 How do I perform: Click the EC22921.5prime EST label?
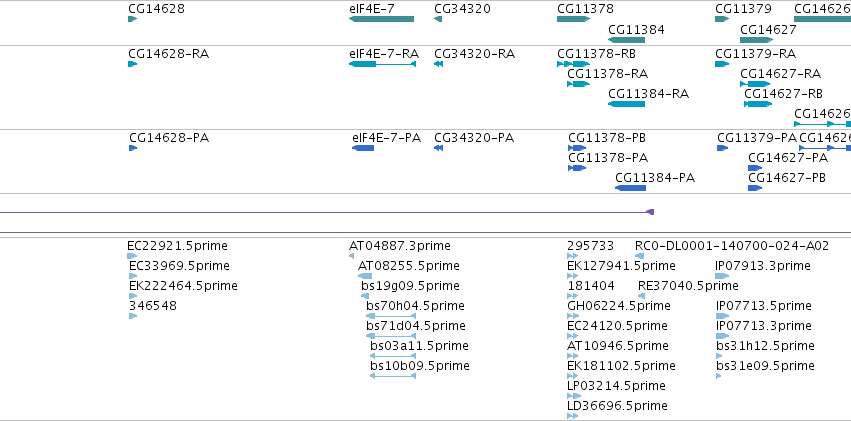tap(177, 246)
